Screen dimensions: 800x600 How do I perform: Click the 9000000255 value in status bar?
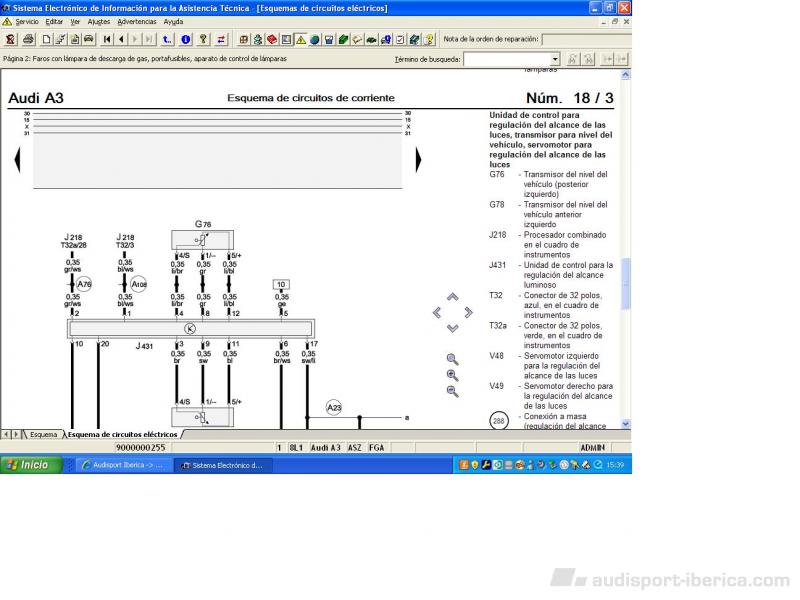(x=141, y=447)
